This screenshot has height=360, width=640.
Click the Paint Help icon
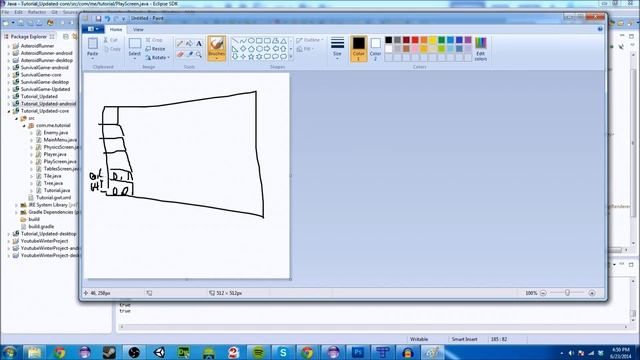(600, 29)
